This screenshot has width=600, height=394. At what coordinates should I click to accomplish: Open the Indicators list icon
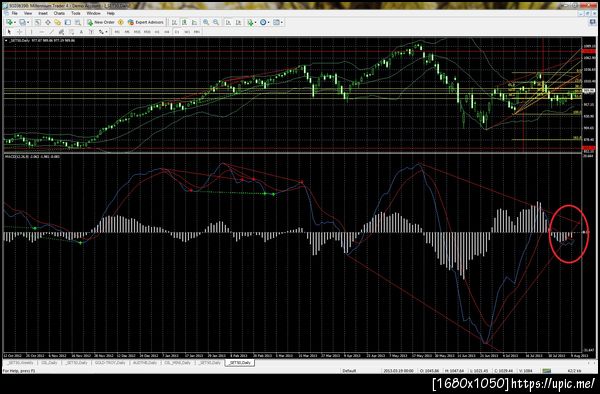[x=250, y=22]
